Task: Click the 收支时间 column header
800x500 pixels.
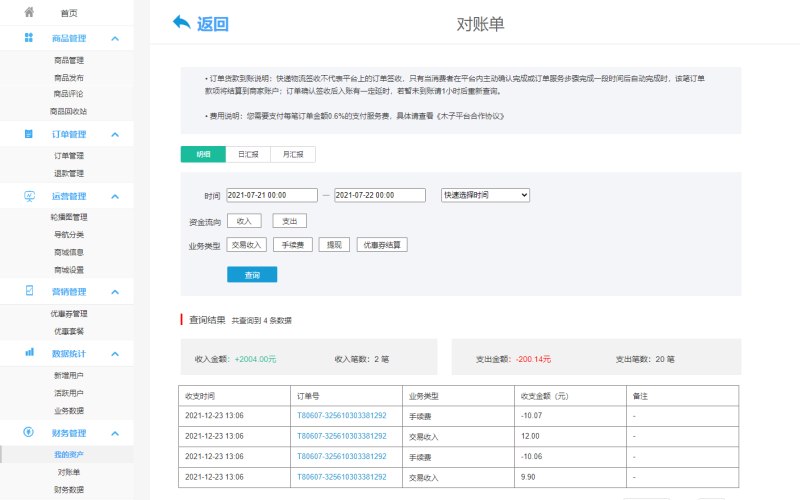Action: pos(200,396)
